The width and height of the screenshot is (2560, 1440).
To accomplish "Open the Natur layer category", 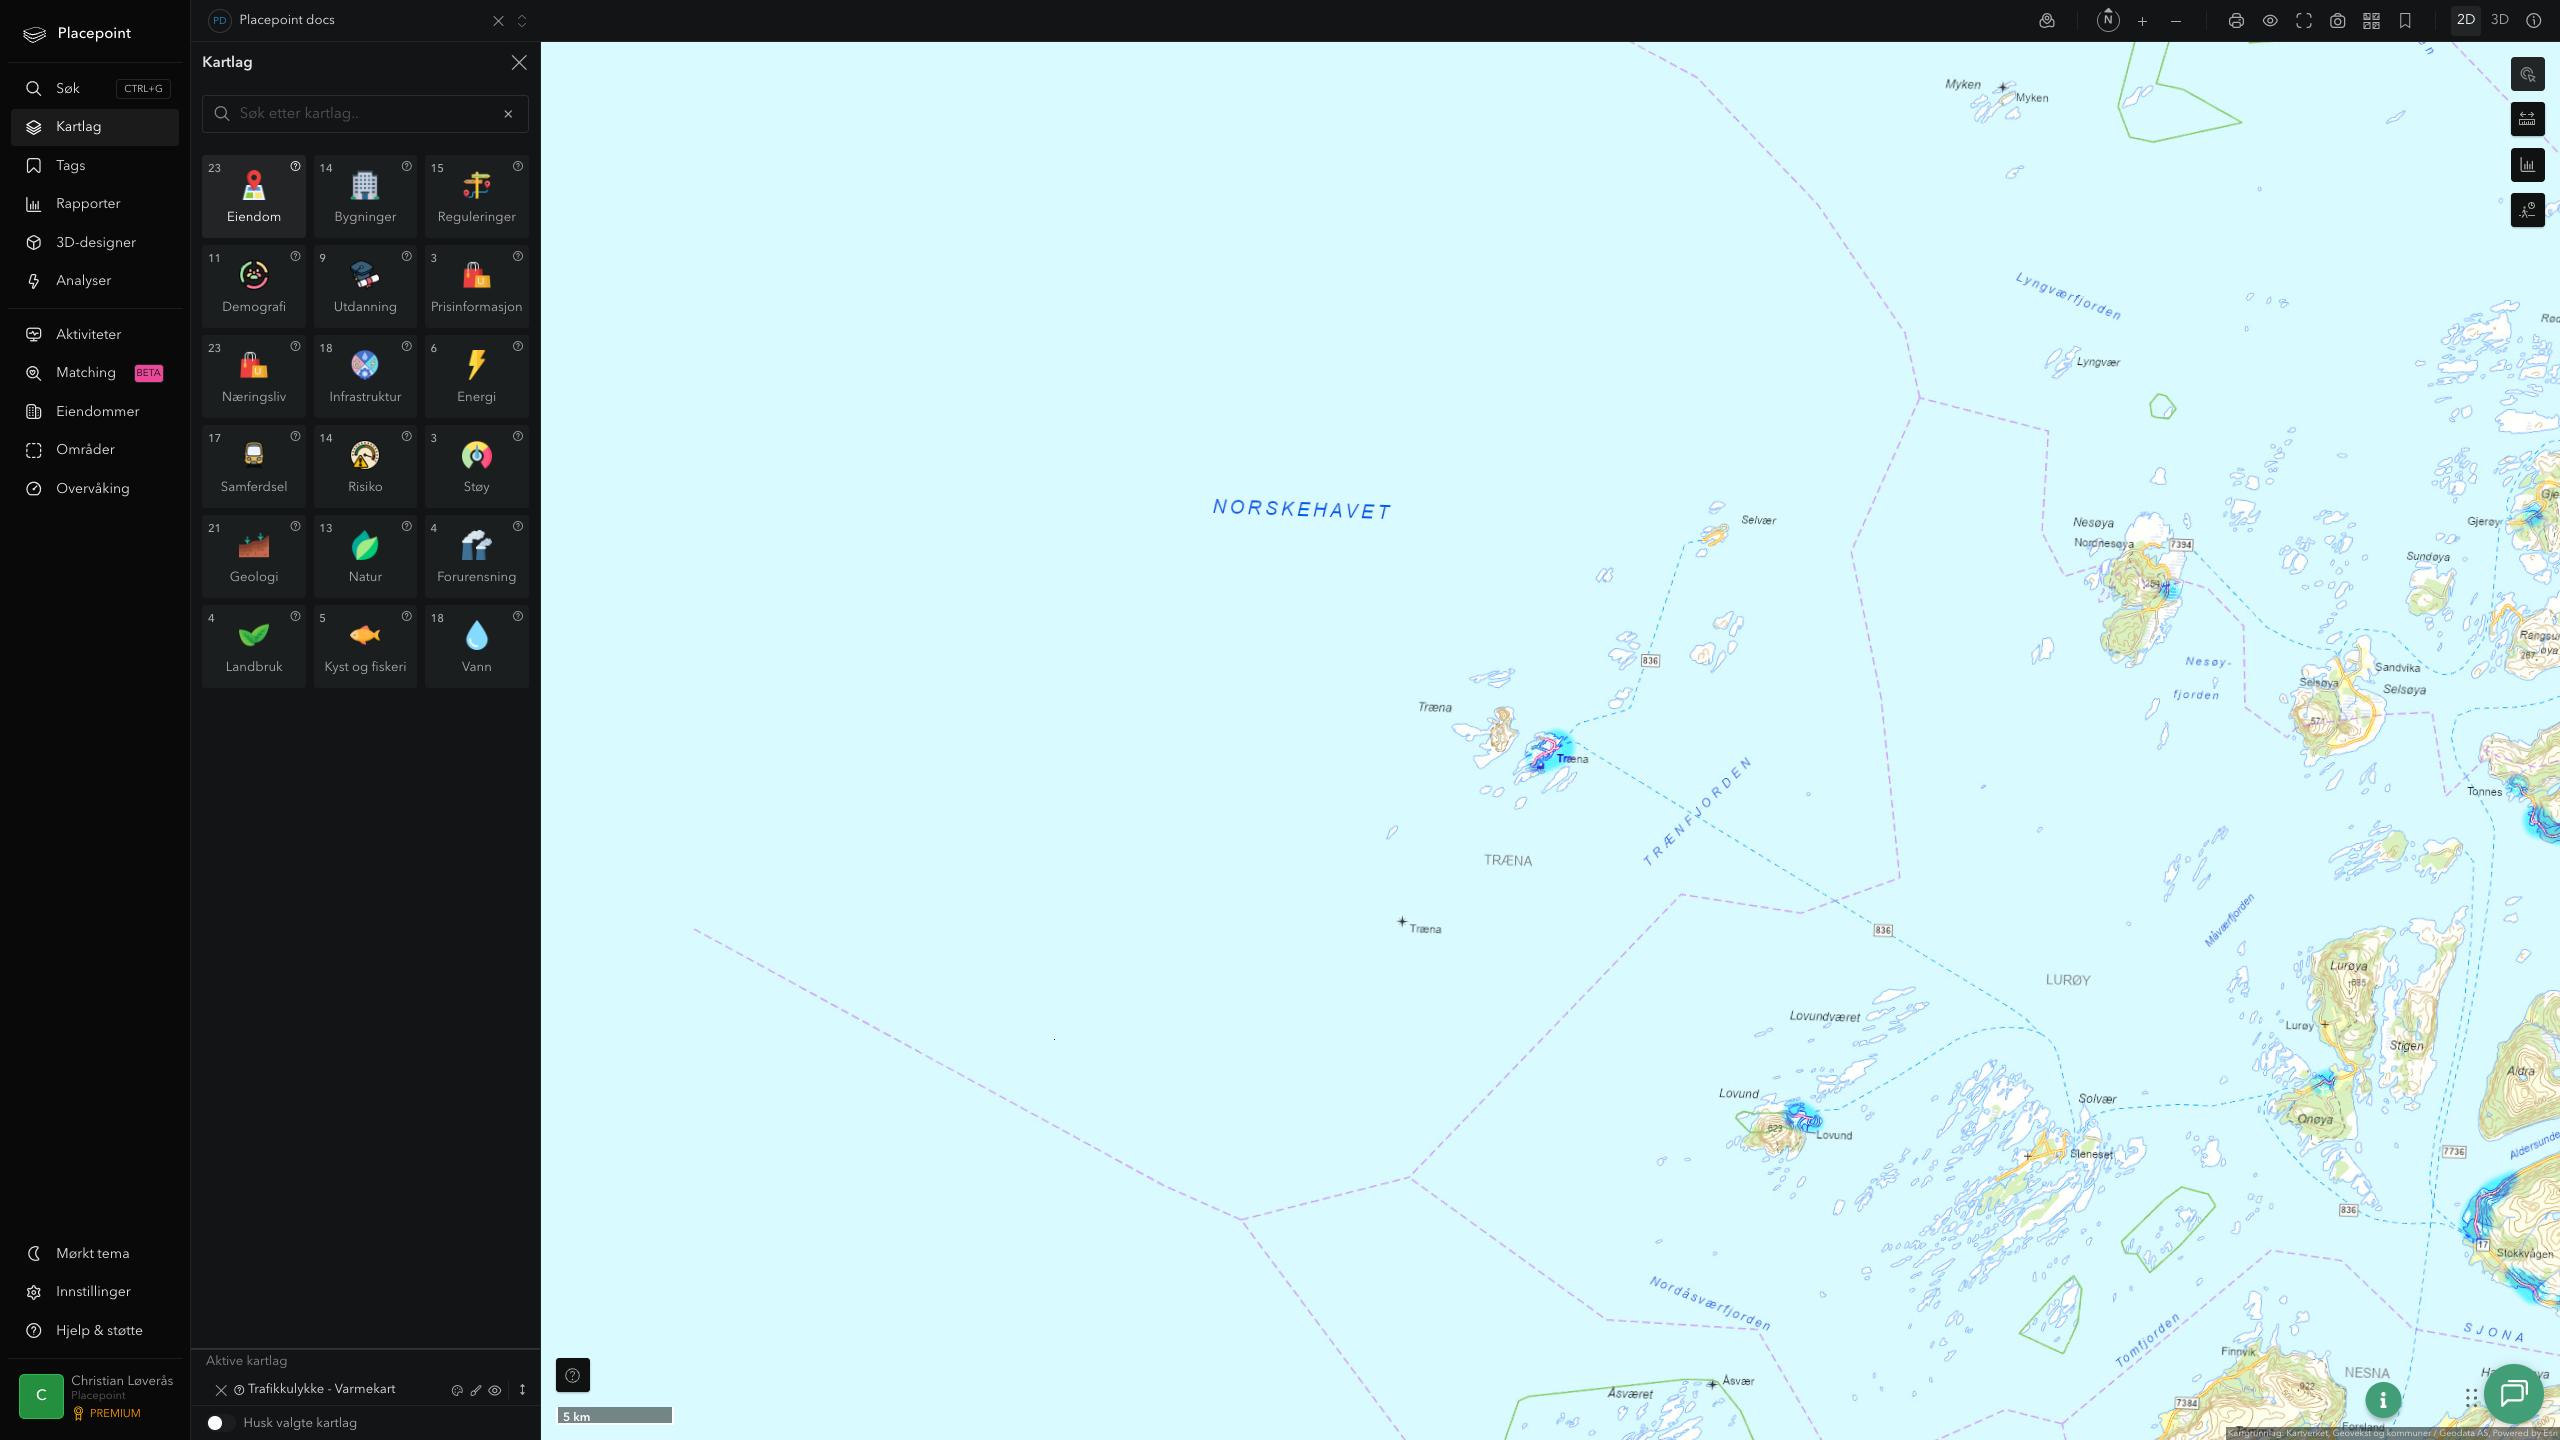I will tap(365, 556).
